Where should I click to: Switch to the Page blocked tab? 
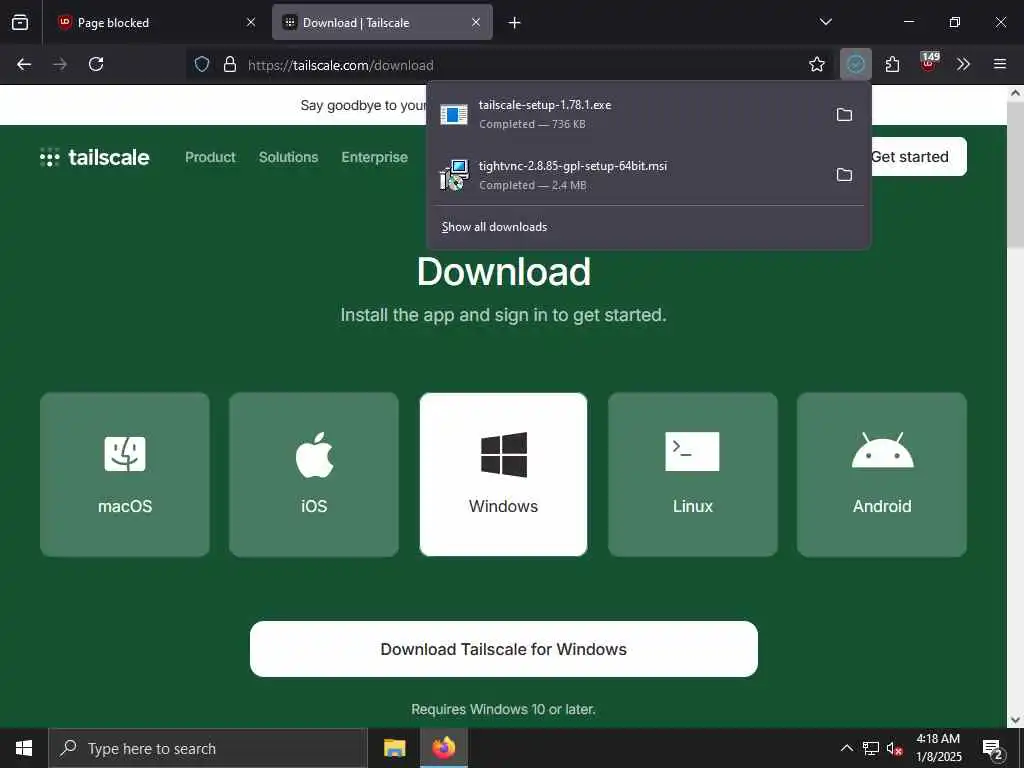(155, 23)
